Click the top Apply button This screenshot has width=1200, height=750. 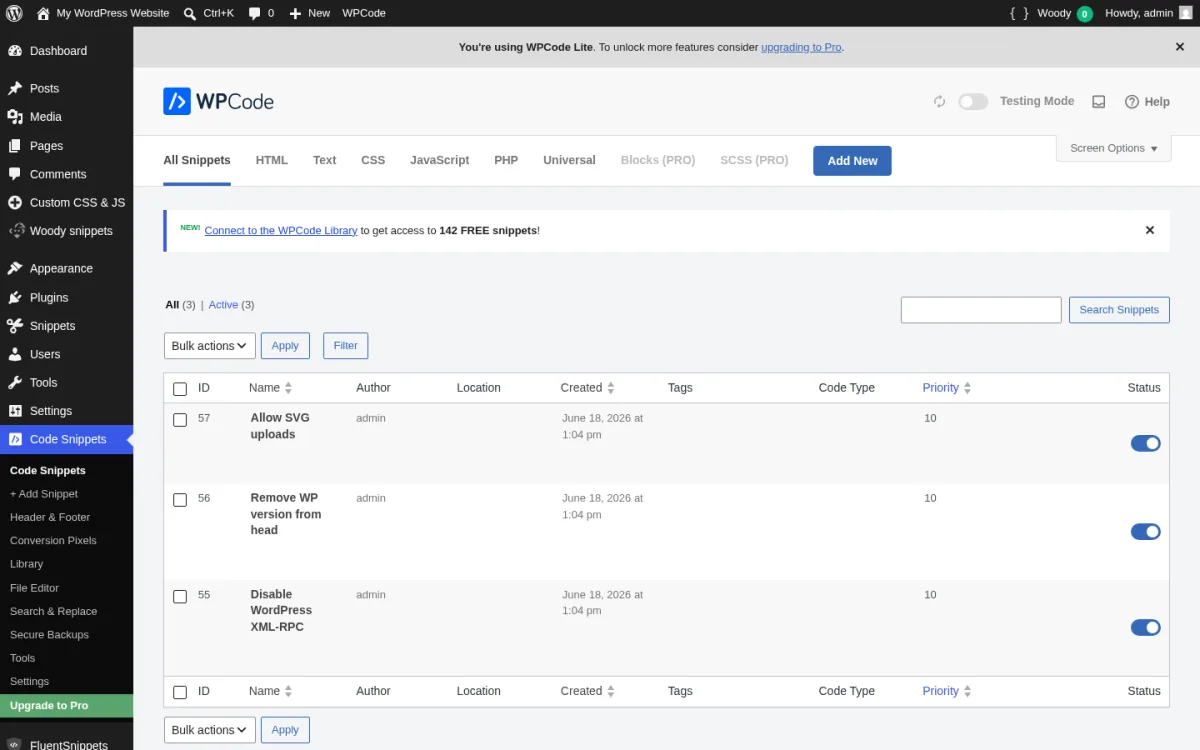tap(285, 346)
